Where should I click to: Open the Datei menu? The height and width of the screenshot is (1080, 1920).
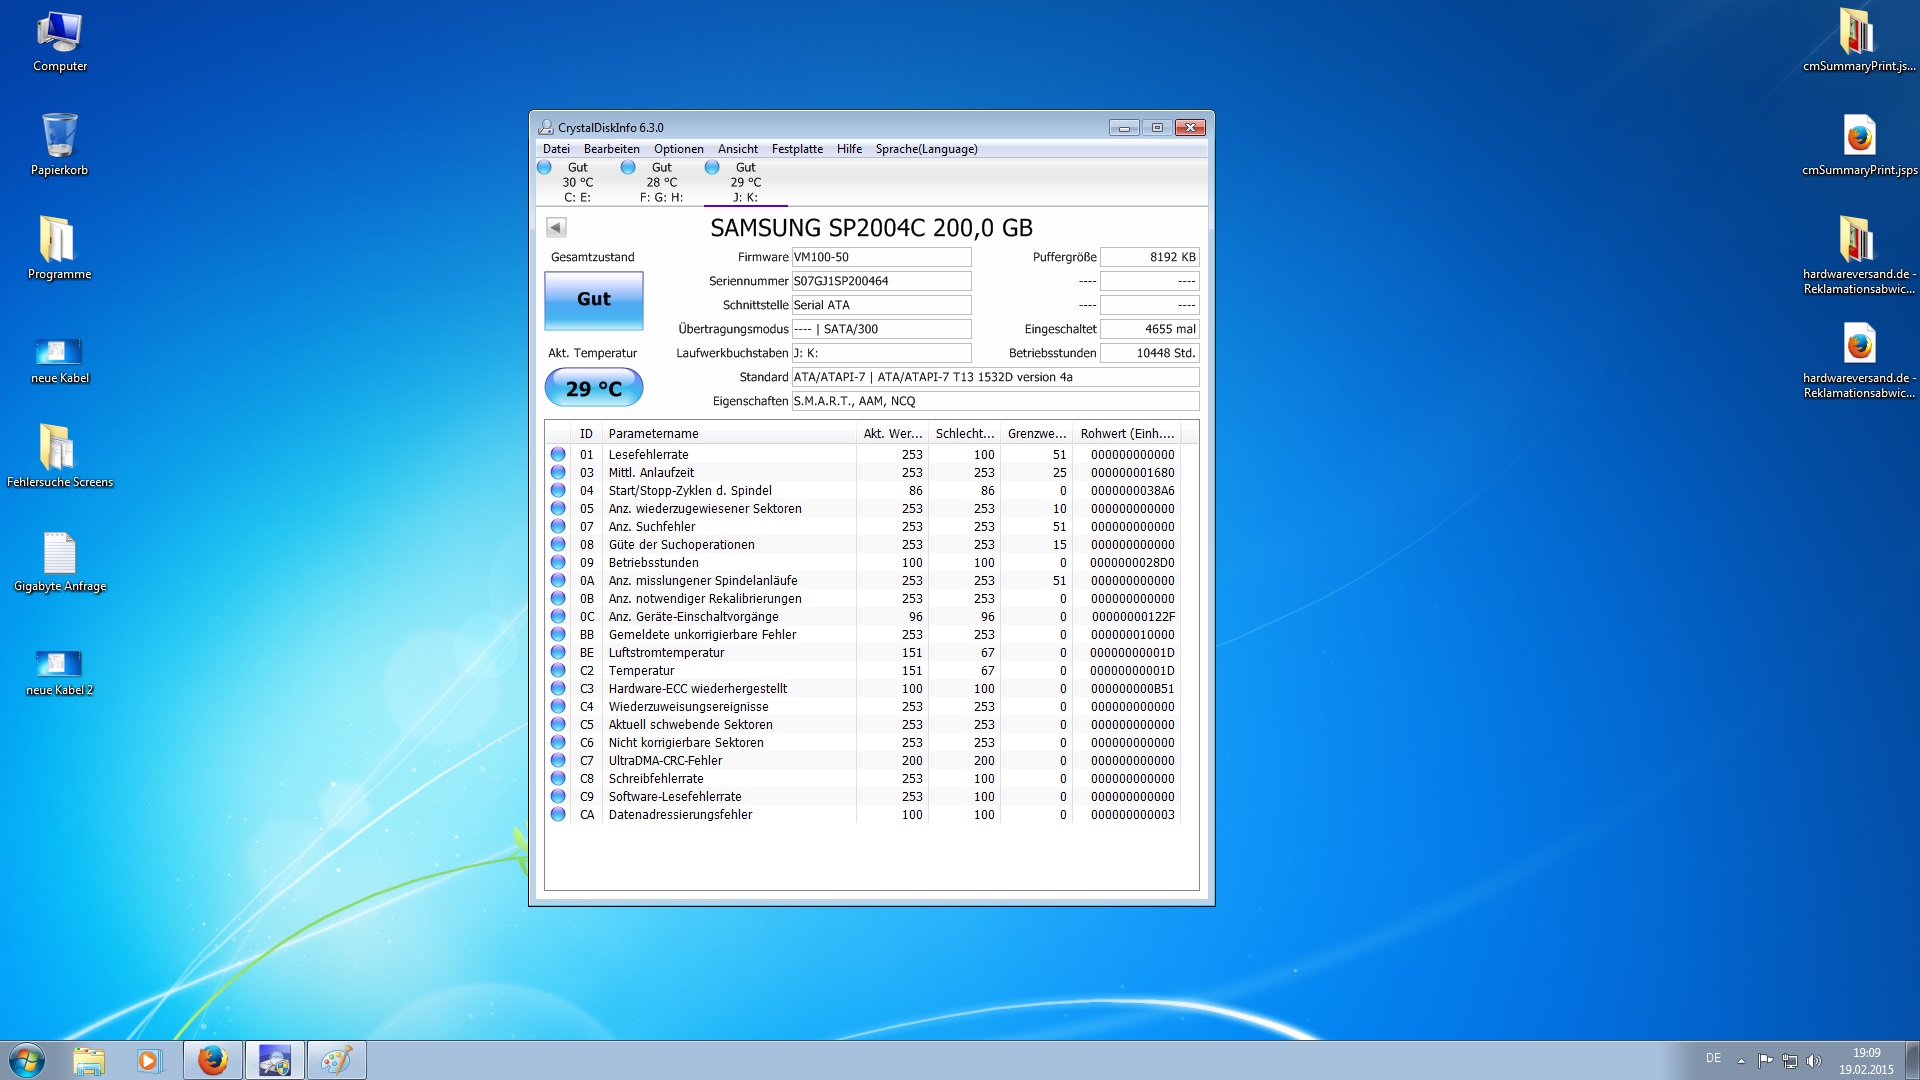556,149
